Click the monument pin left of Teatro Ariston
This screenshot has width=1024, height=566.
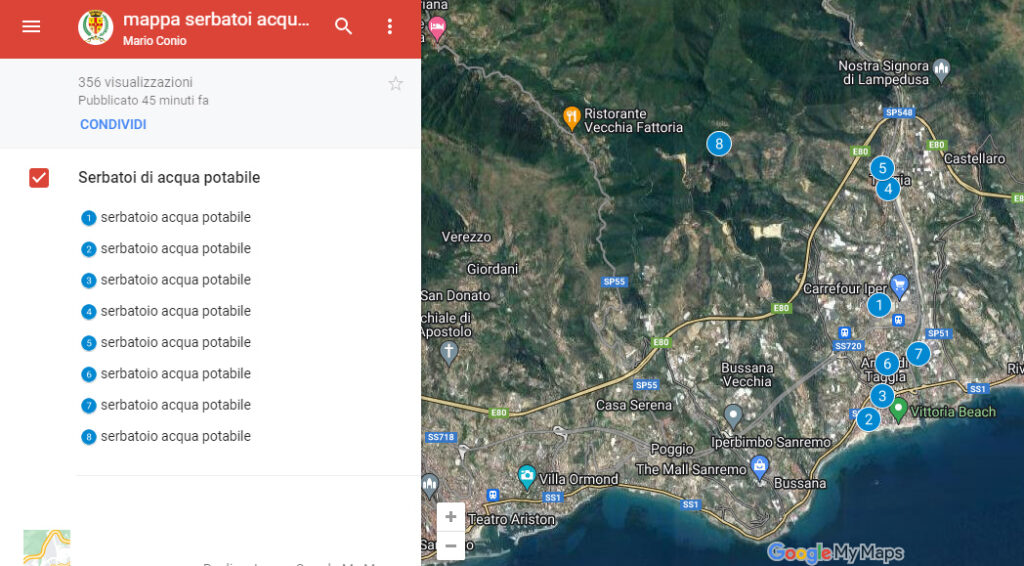(430, 486)
